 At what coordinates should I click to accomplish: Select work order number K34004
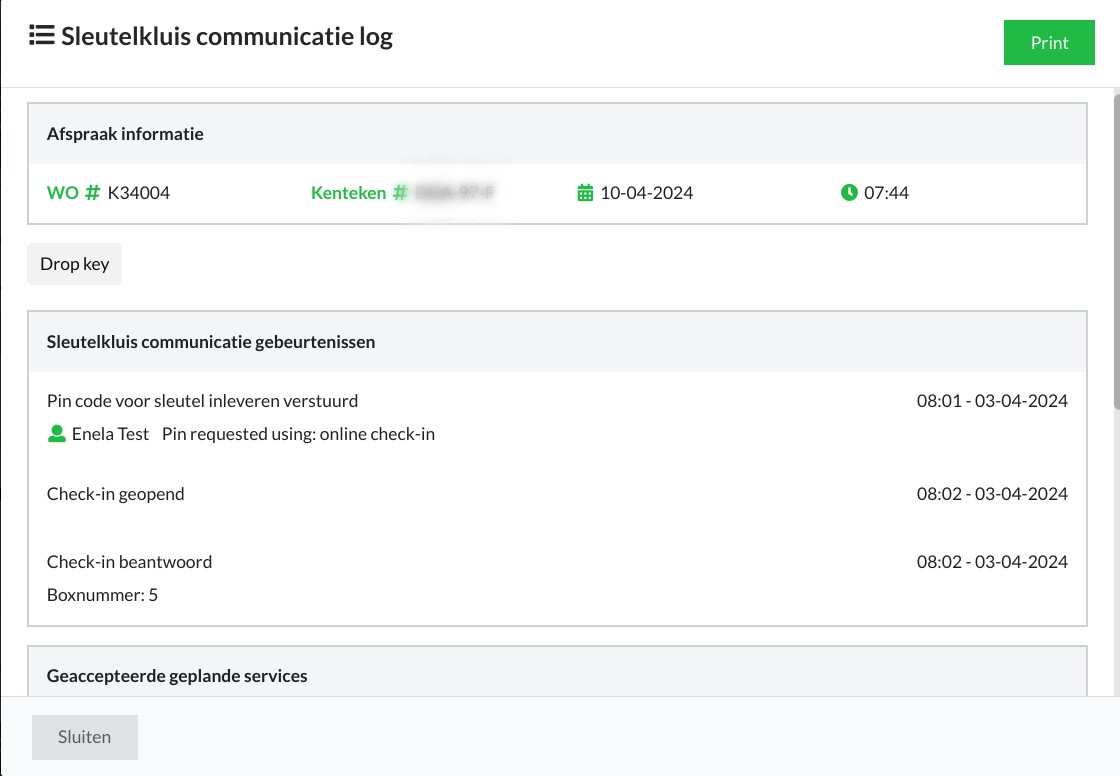[139, 193]
